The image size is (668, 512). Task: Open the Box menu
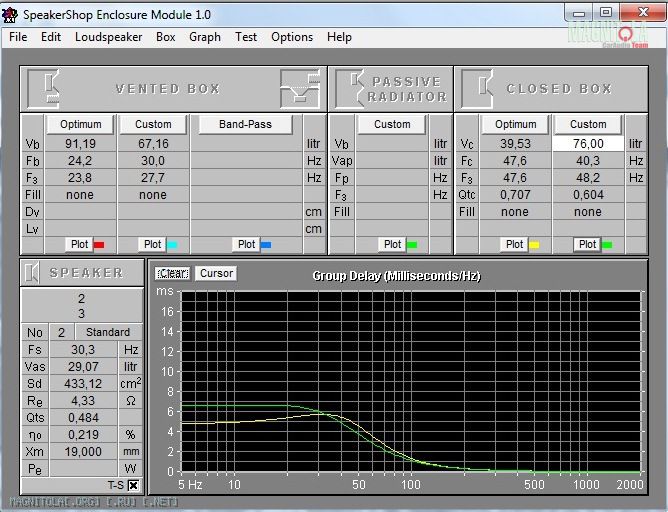[x=165, y=37]
